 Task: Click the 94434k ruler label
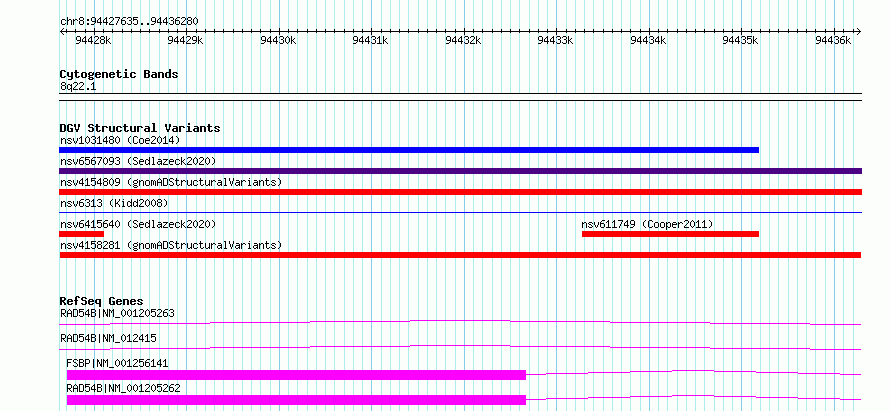tap(648, 40)
